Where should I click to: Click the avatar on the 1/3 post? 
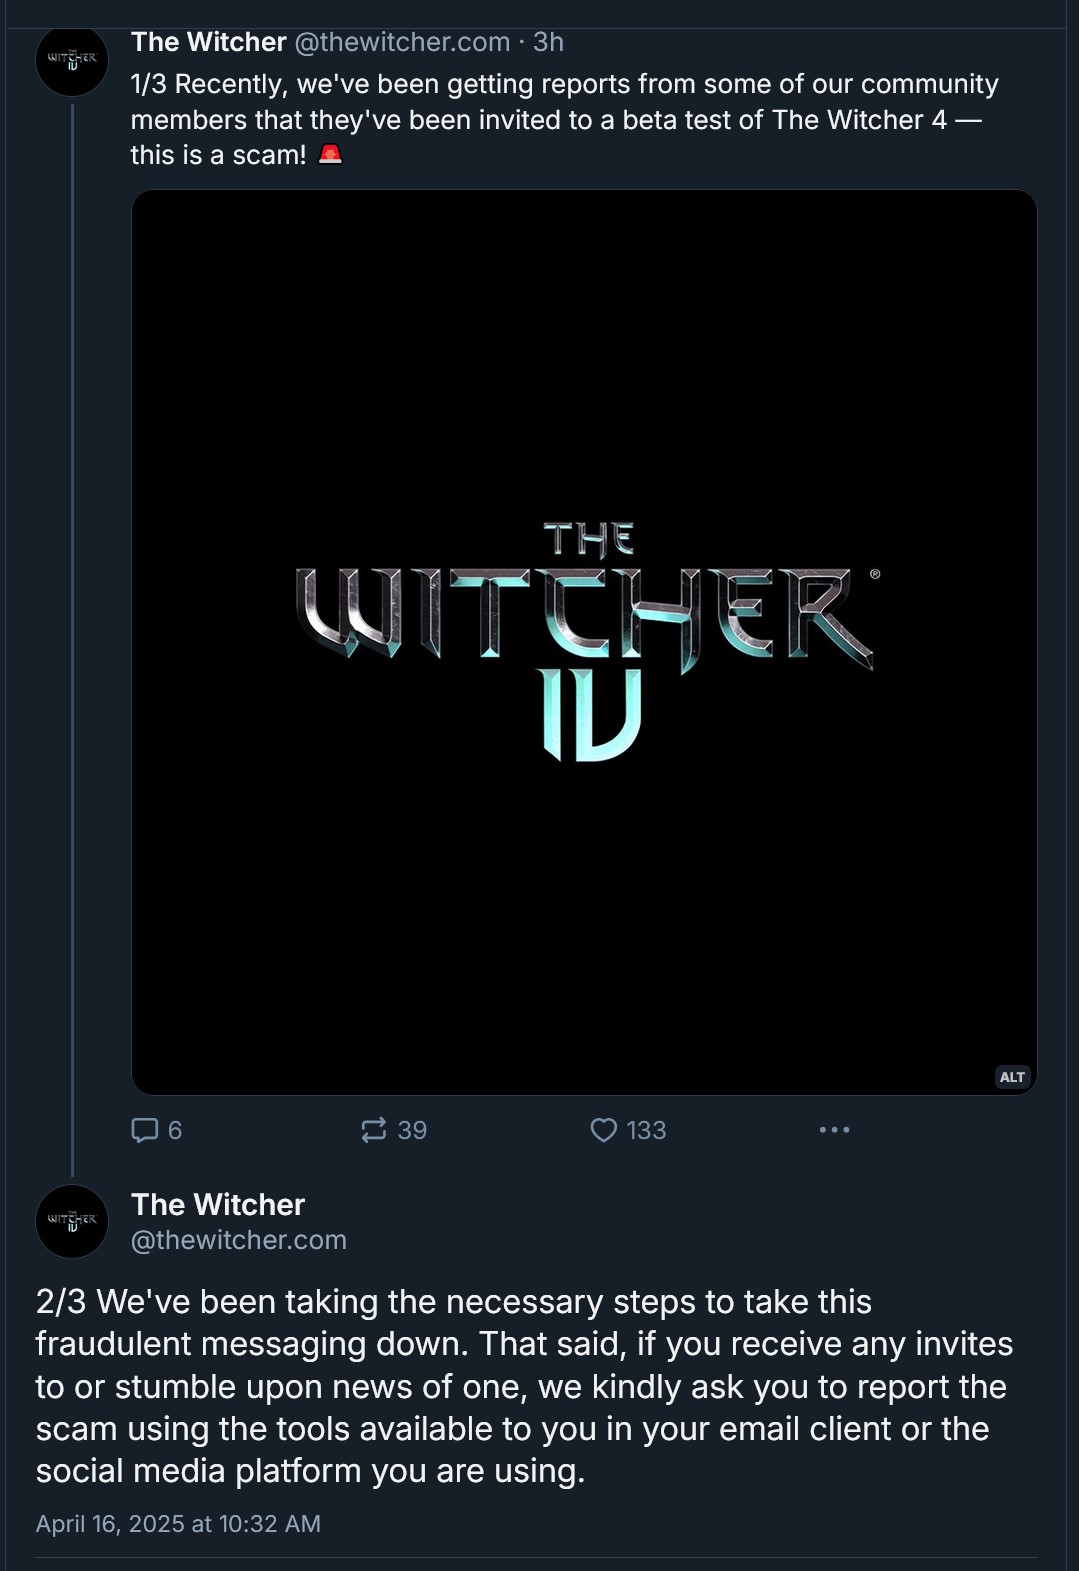(x=72, y=60)
